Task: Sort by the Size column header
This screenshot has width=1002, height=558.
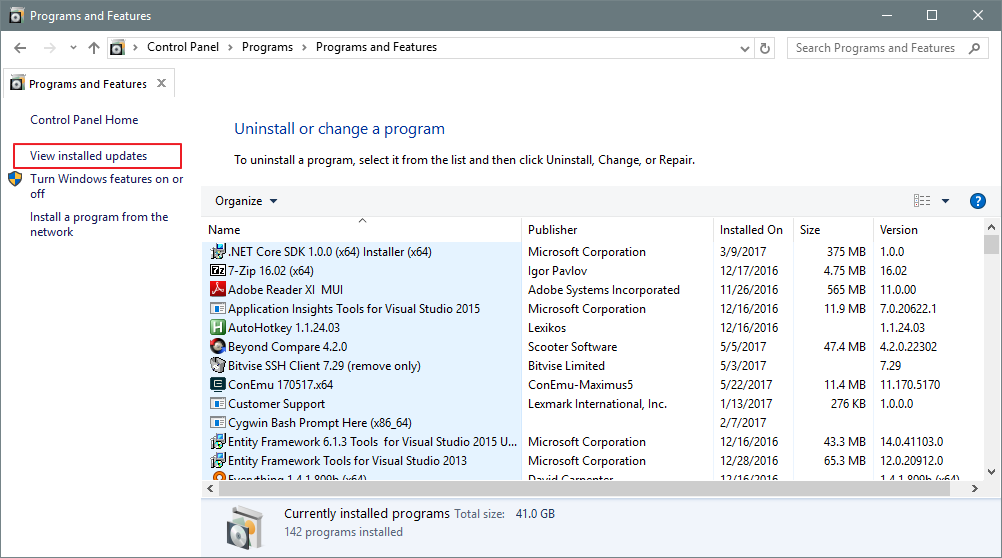Action: (833, 229)
